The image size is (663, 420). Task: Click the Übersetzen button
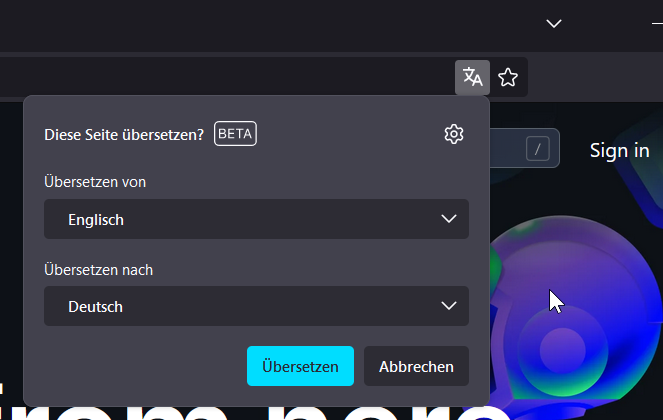click(x=300, y=366)
